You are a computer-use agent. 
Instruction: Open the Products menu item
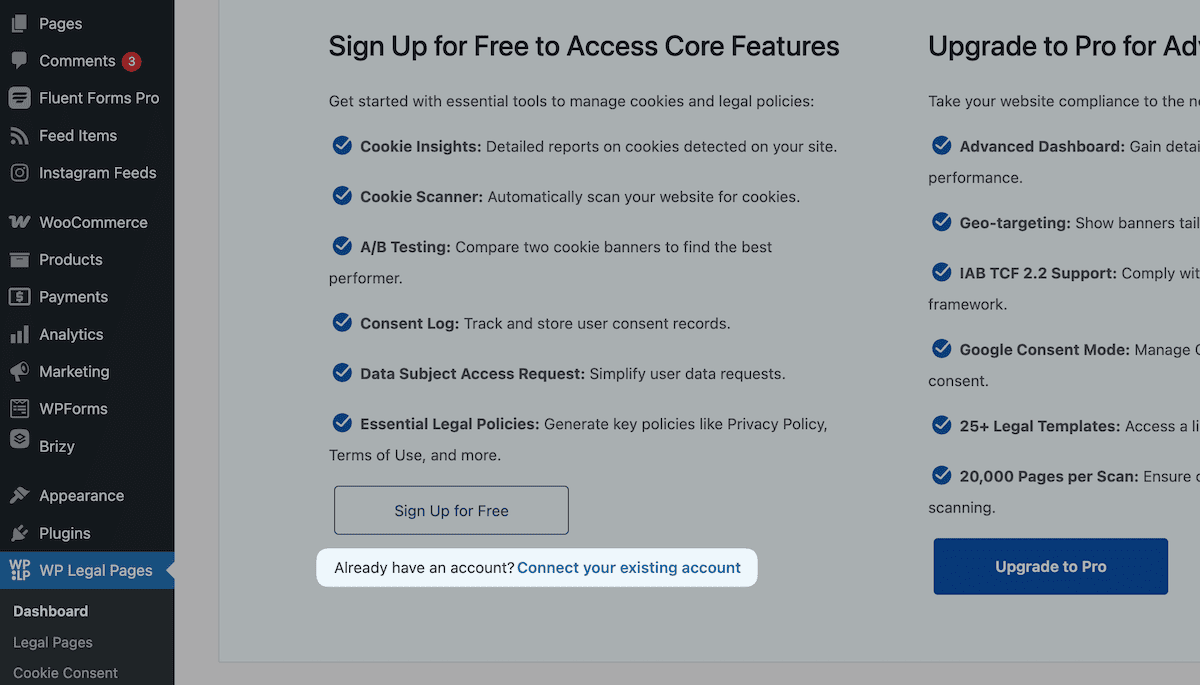coord(87,260)
